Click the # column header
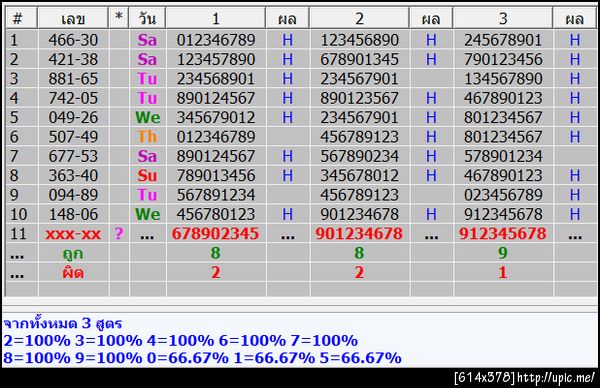Screen dimensions: 600x388 21,18
